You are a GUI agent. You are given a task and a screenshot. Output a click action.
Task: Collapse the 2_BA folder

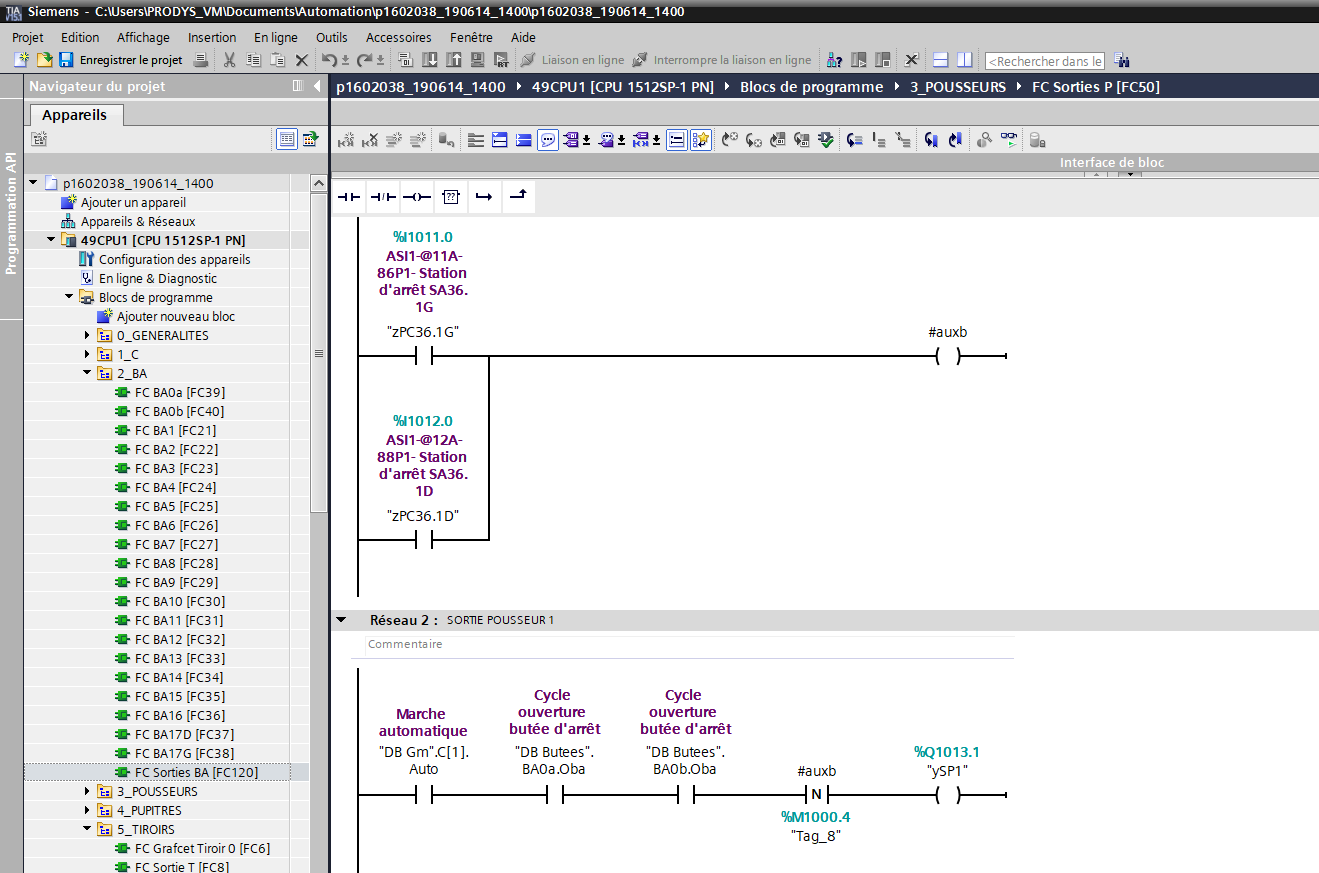(x=87, y=373)
